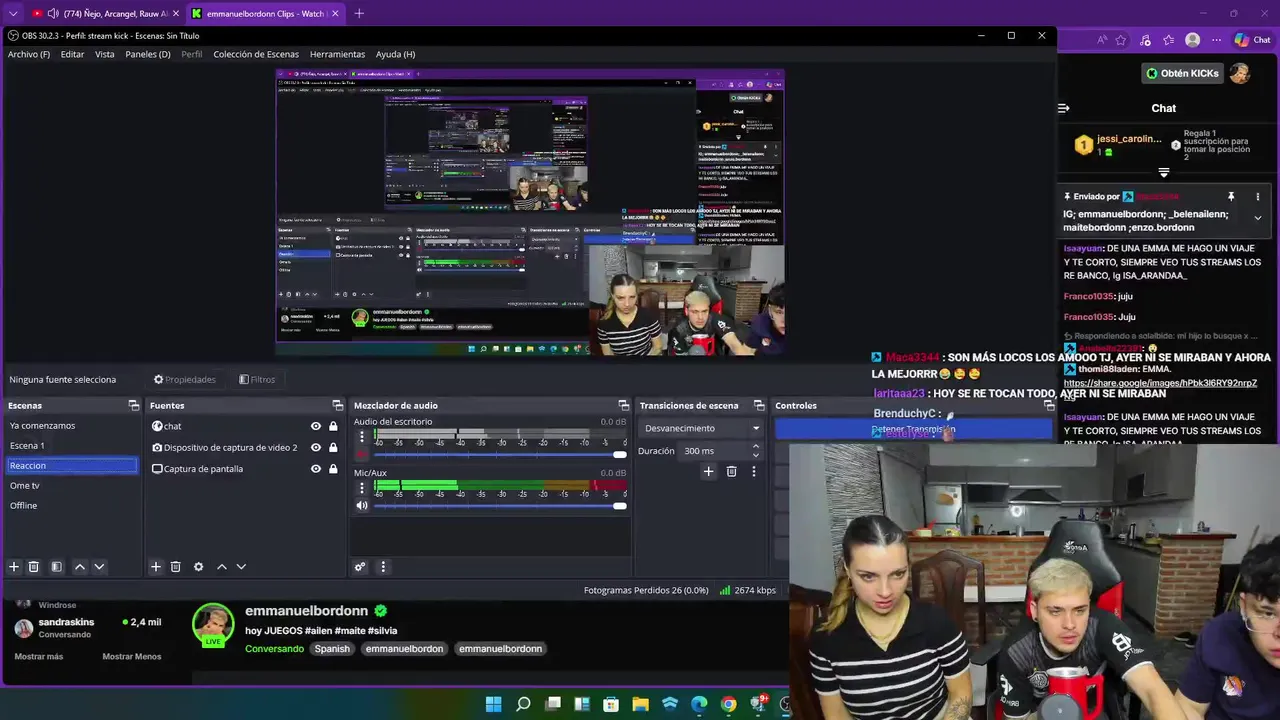The width and height of the screenshot is (1280, 720).
Task: Undock the Transiciones de escena panel
Action: coord(759,405)
